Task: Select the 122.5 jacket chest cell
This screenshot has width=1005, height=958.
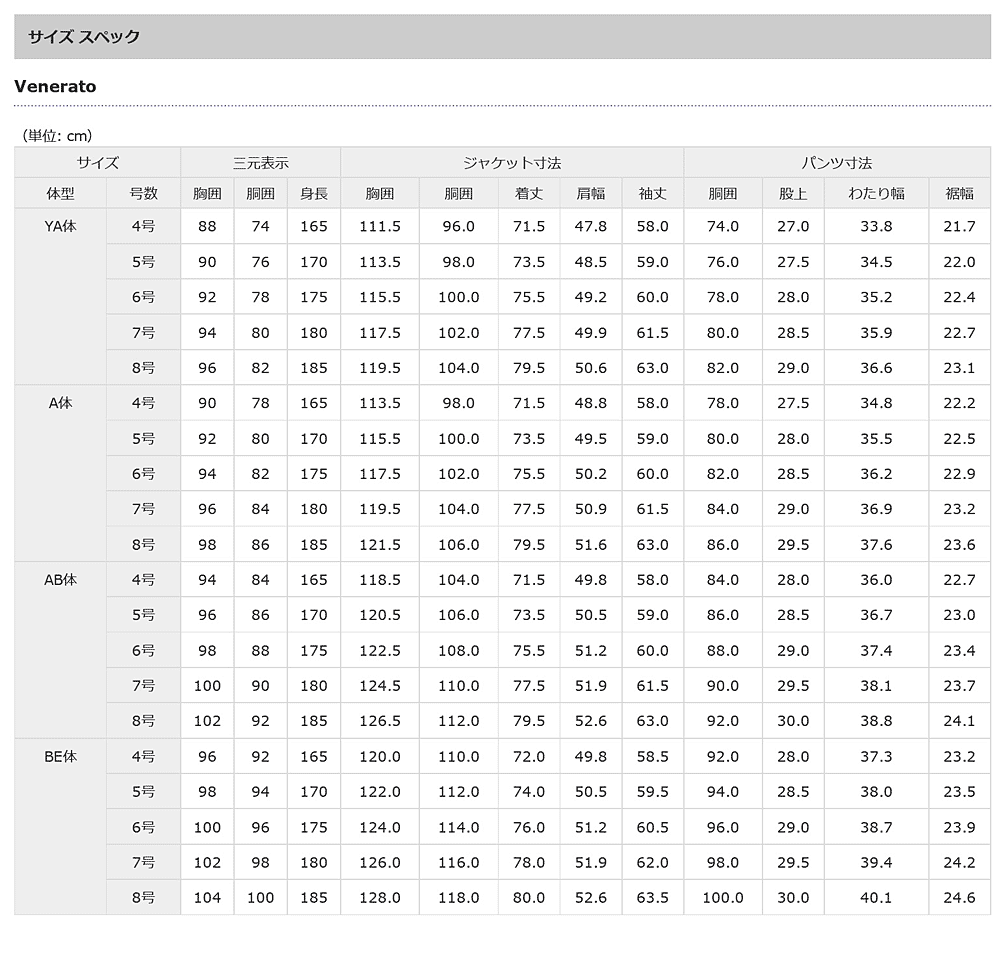Action: pos(379,650)
